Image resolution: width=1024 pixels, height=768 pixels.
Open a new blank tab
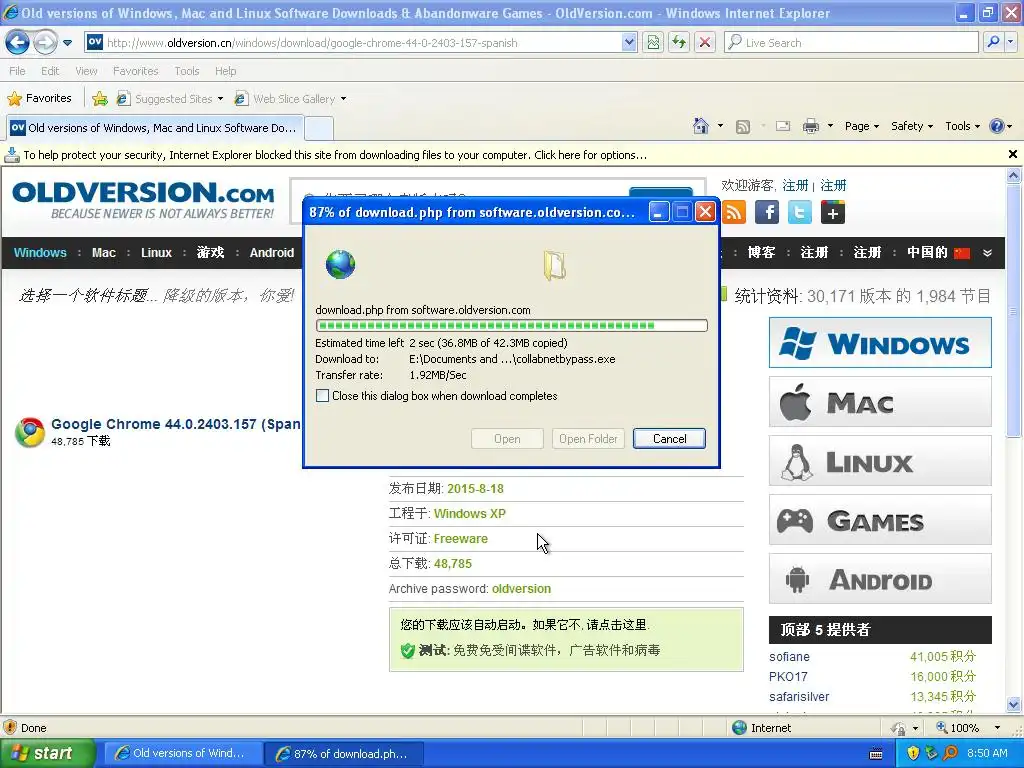319,128
